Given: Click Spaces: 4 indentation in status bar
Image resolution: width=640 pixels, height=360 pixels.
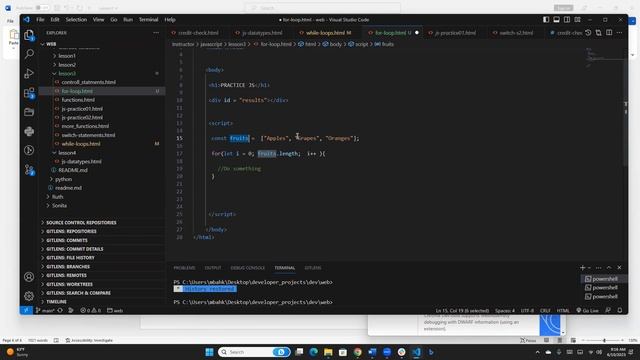Looking at the screenshot, I should [x=505, y=311].
